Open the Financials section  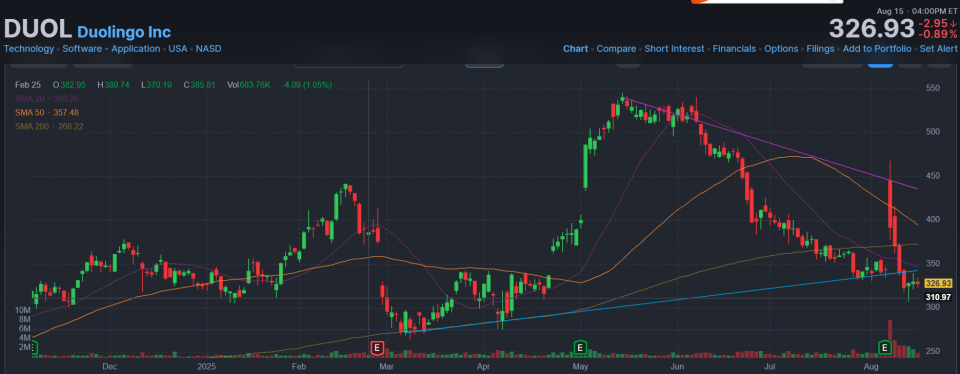734,49
